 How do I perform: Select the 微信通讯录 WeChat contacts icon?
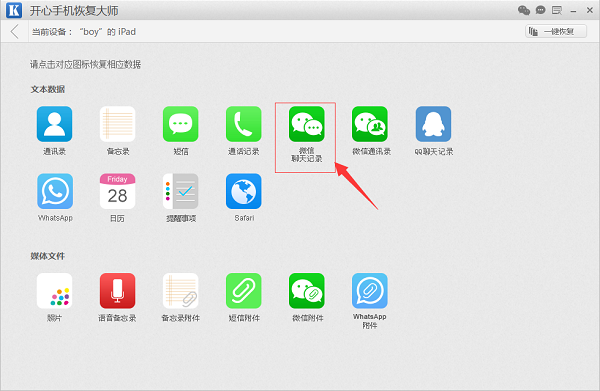[x=370, y=124]
